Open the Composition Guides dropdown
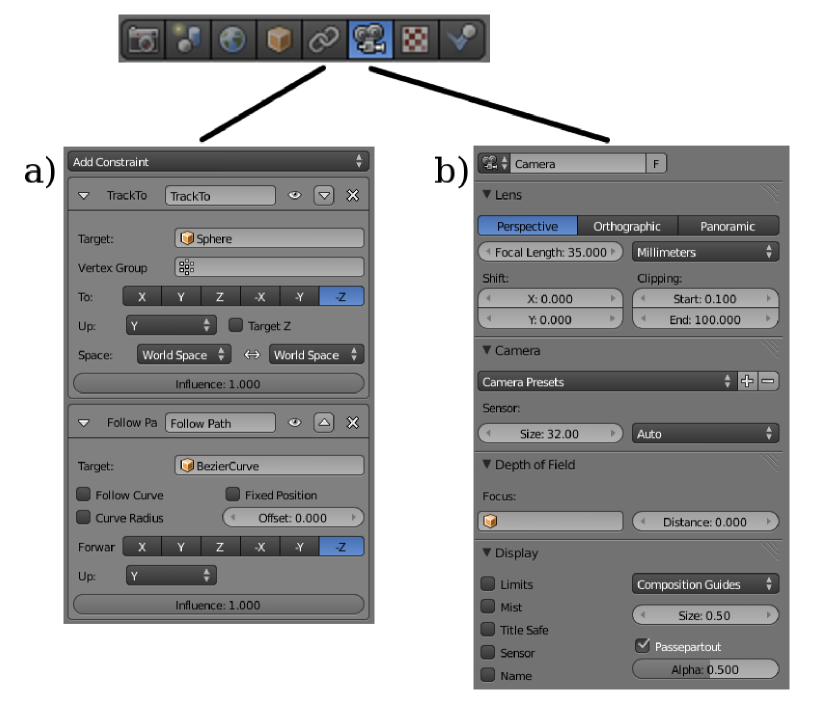Image resolution: width=830 pixels, height=727 pixels. click(x=706, y=584)
